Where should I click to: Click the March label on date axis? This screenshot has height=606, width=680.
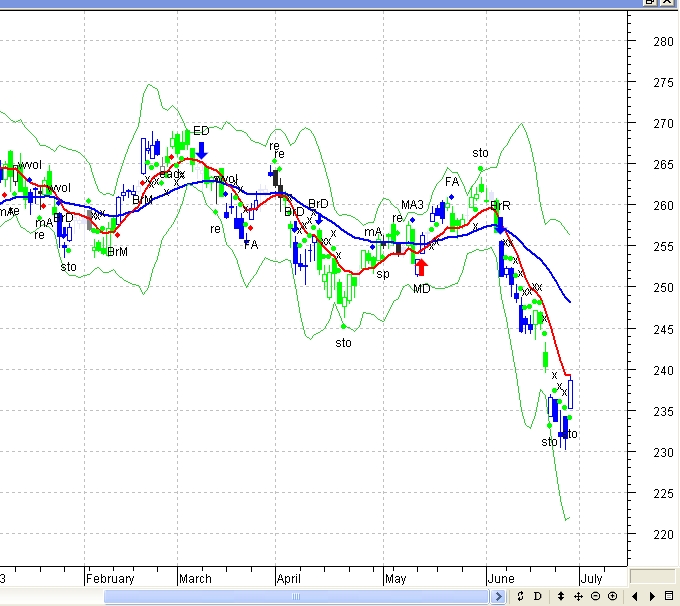coord(195,578)
